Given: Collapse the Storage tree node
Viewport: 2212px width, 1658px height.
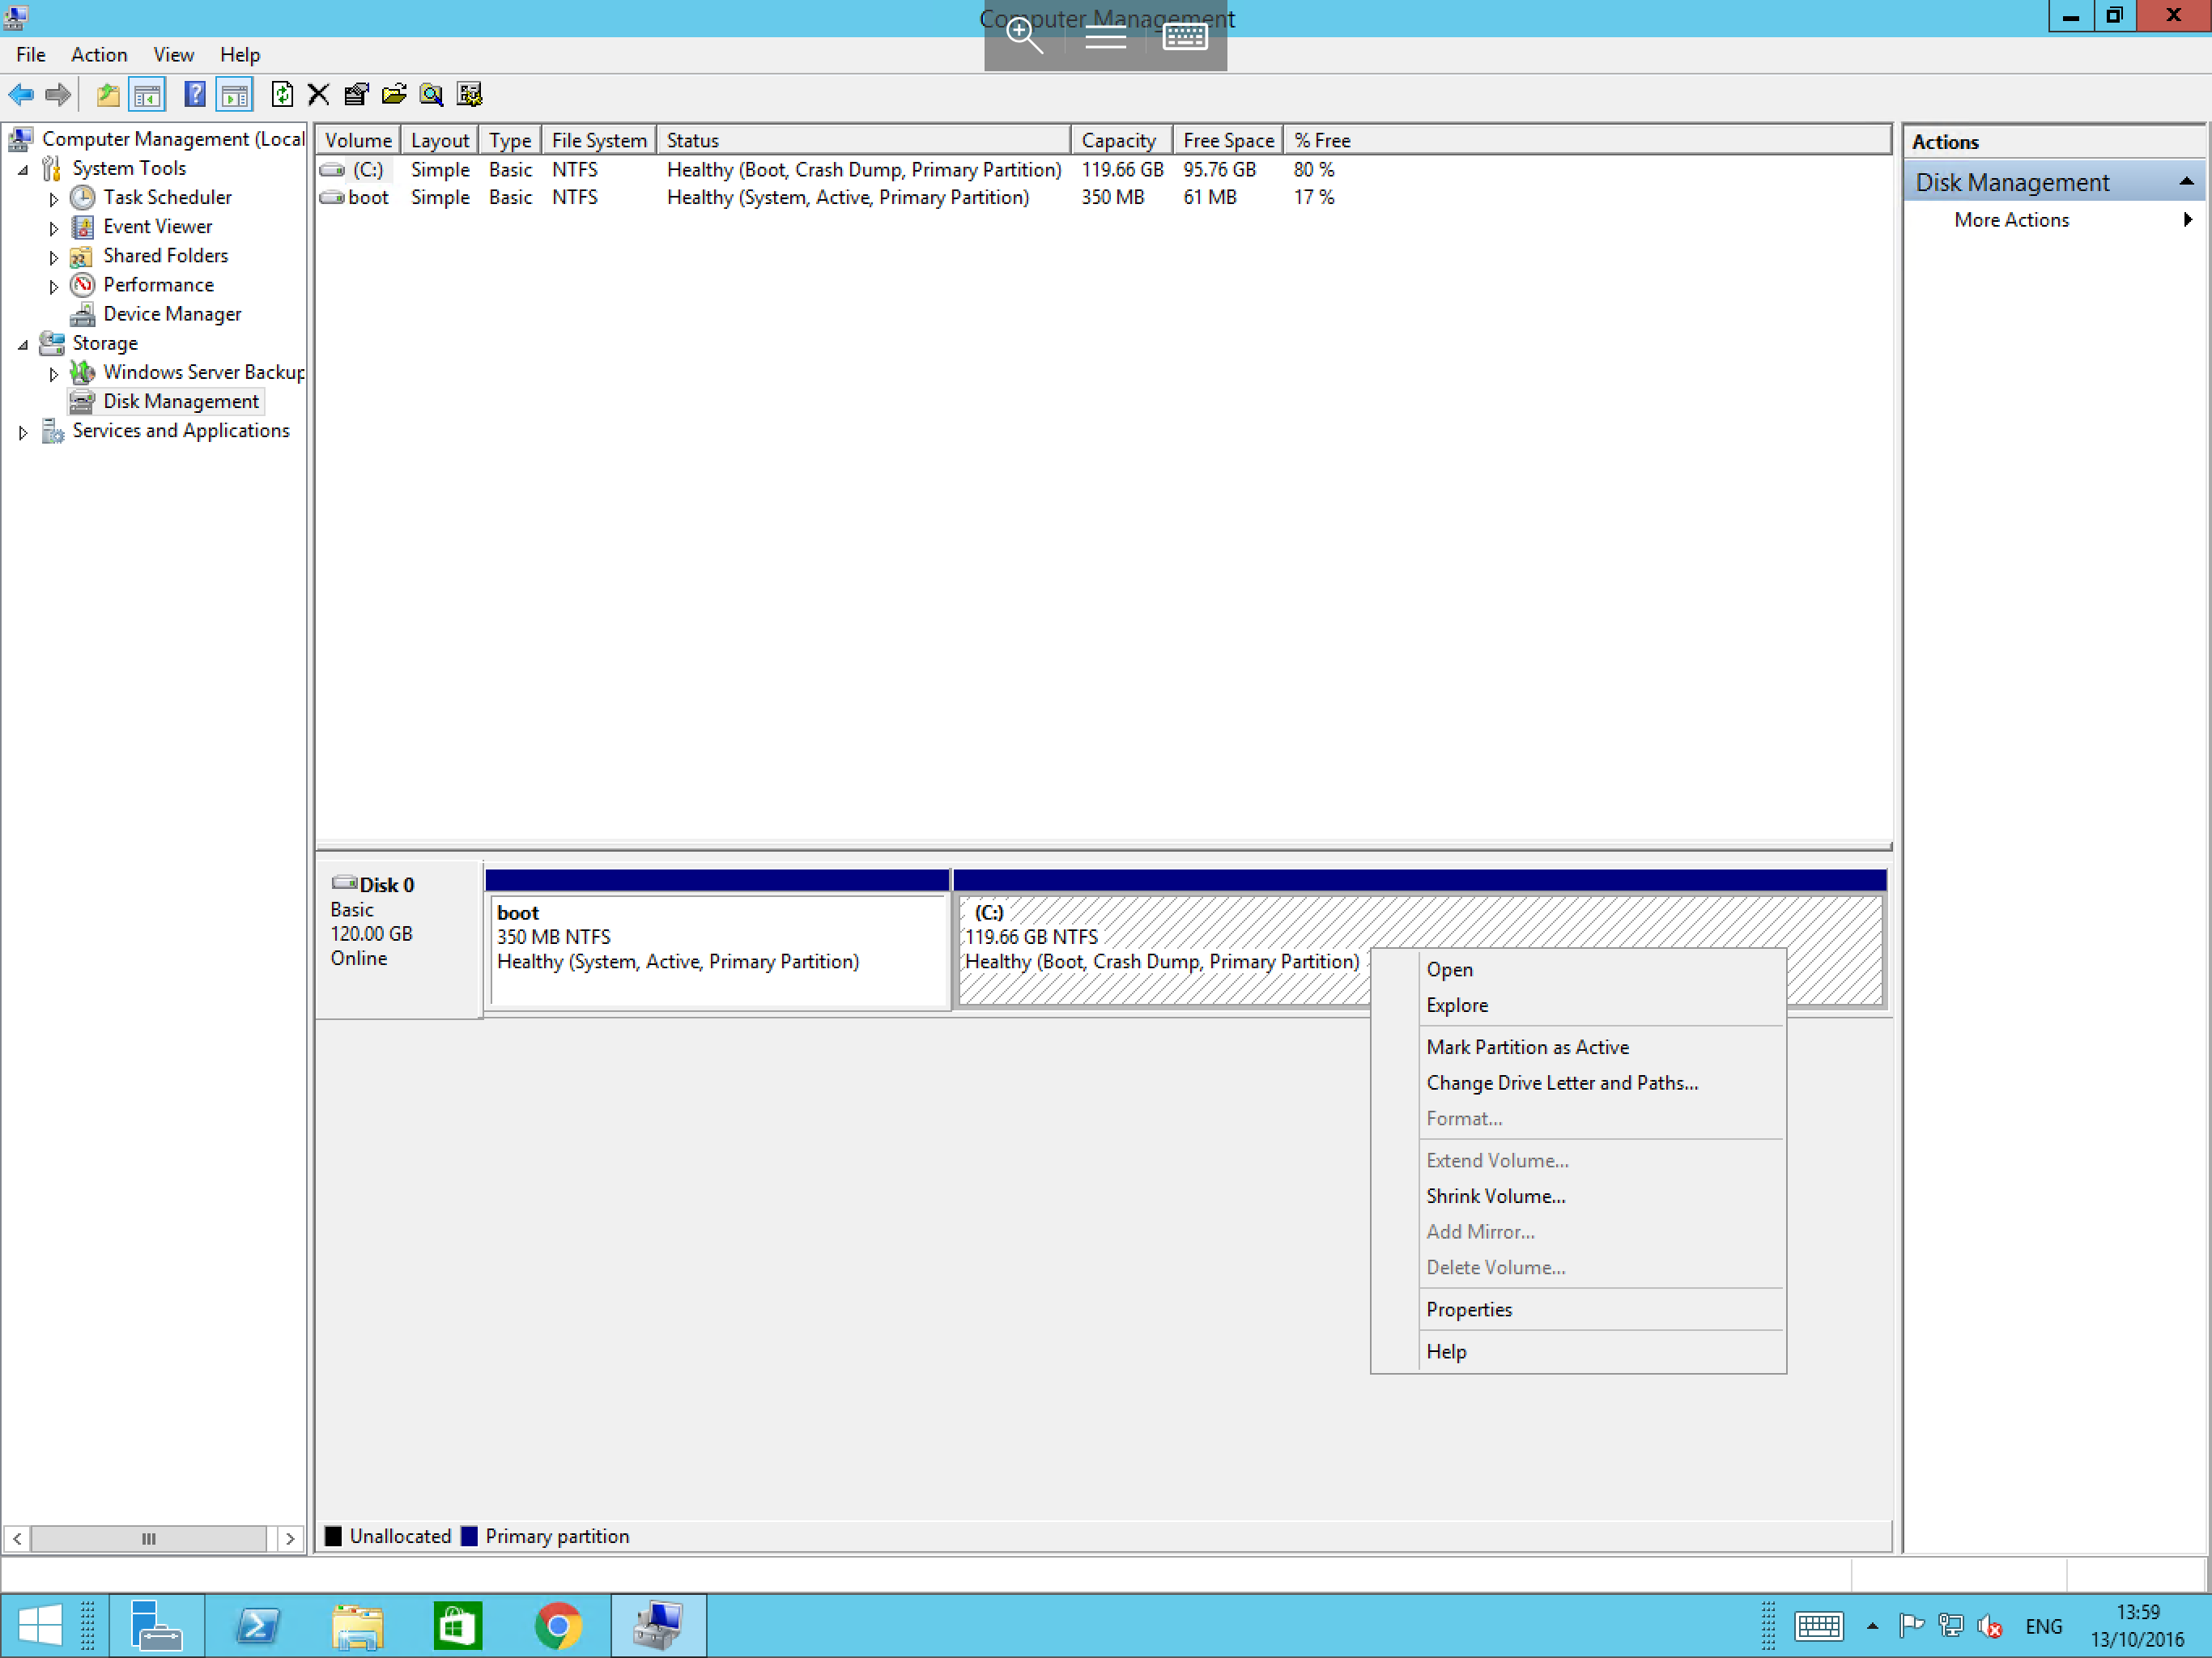Looking at the screenshot, I should click(x=23, y=345).
